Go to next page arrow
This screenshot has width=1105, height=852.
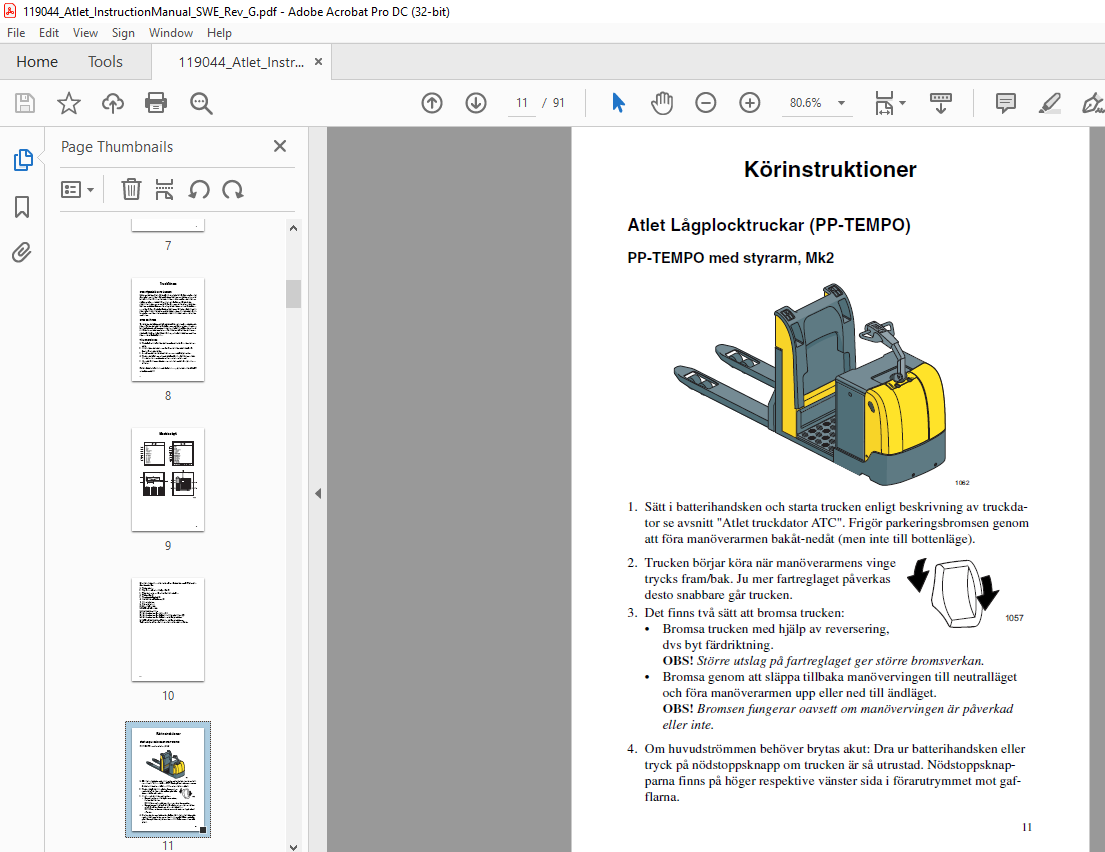coord(476,103)
